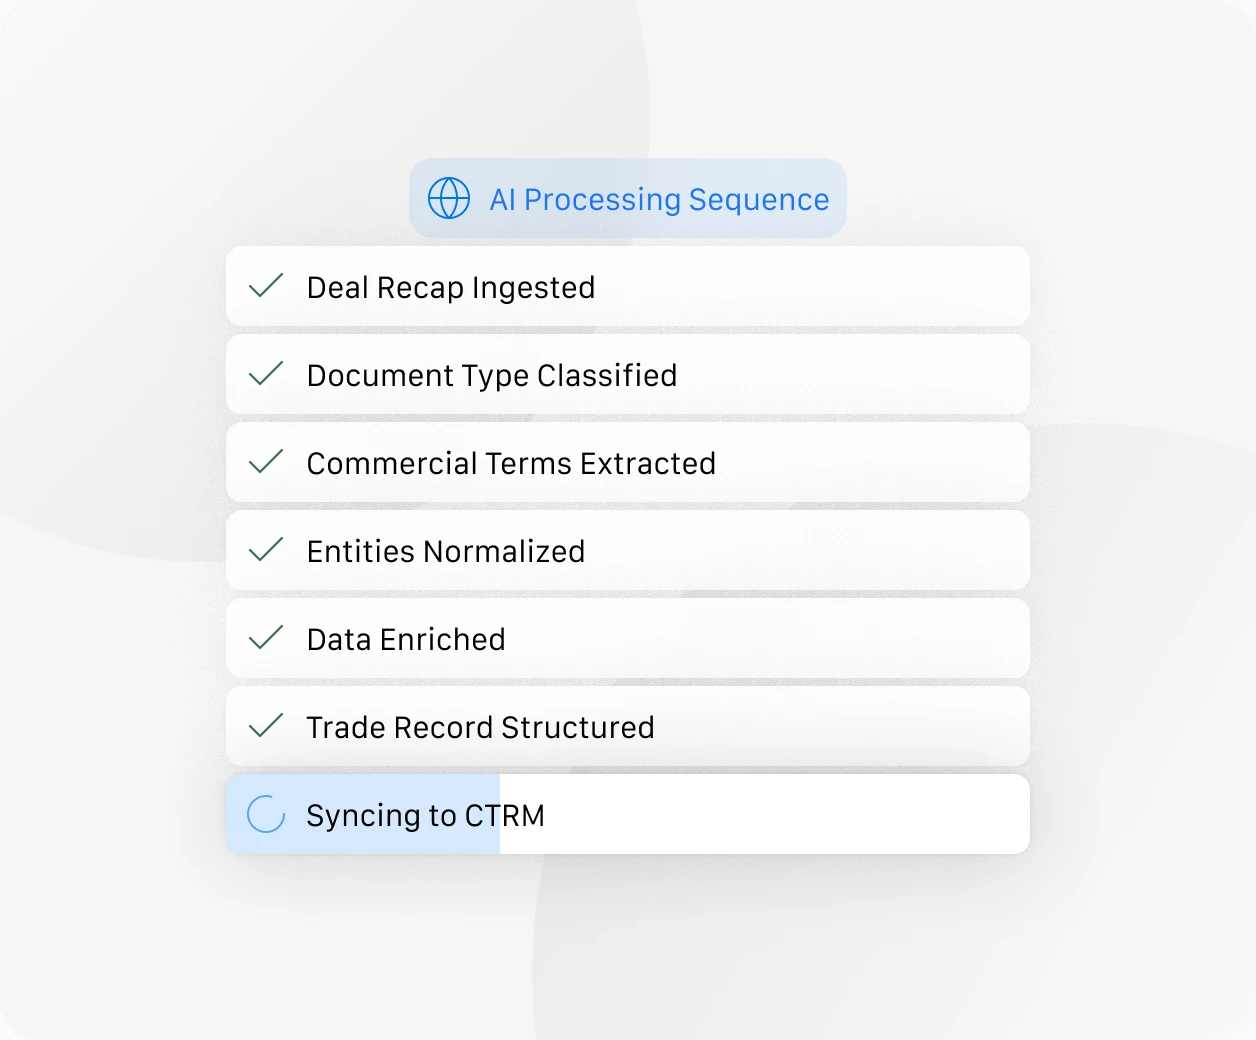The height and width of the screenshot is (1040, 1256).
Task: Select the Trade Record Structured text
Action: point(480,727)
